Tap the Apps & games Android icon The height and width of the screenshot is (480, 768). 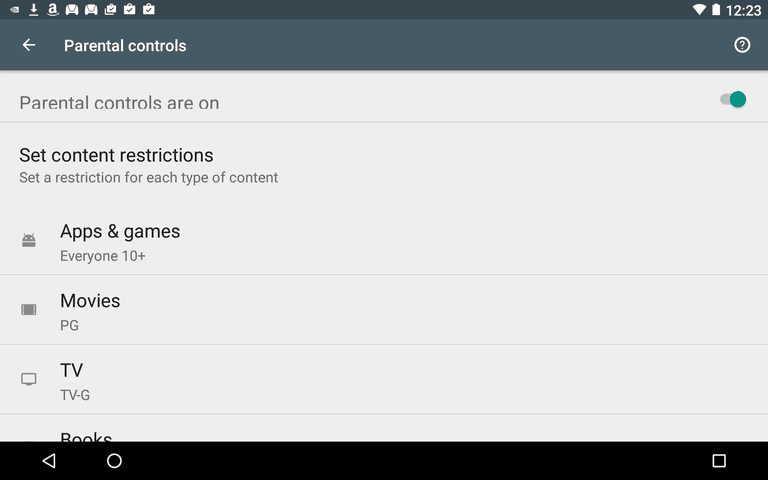pos(29,240)
